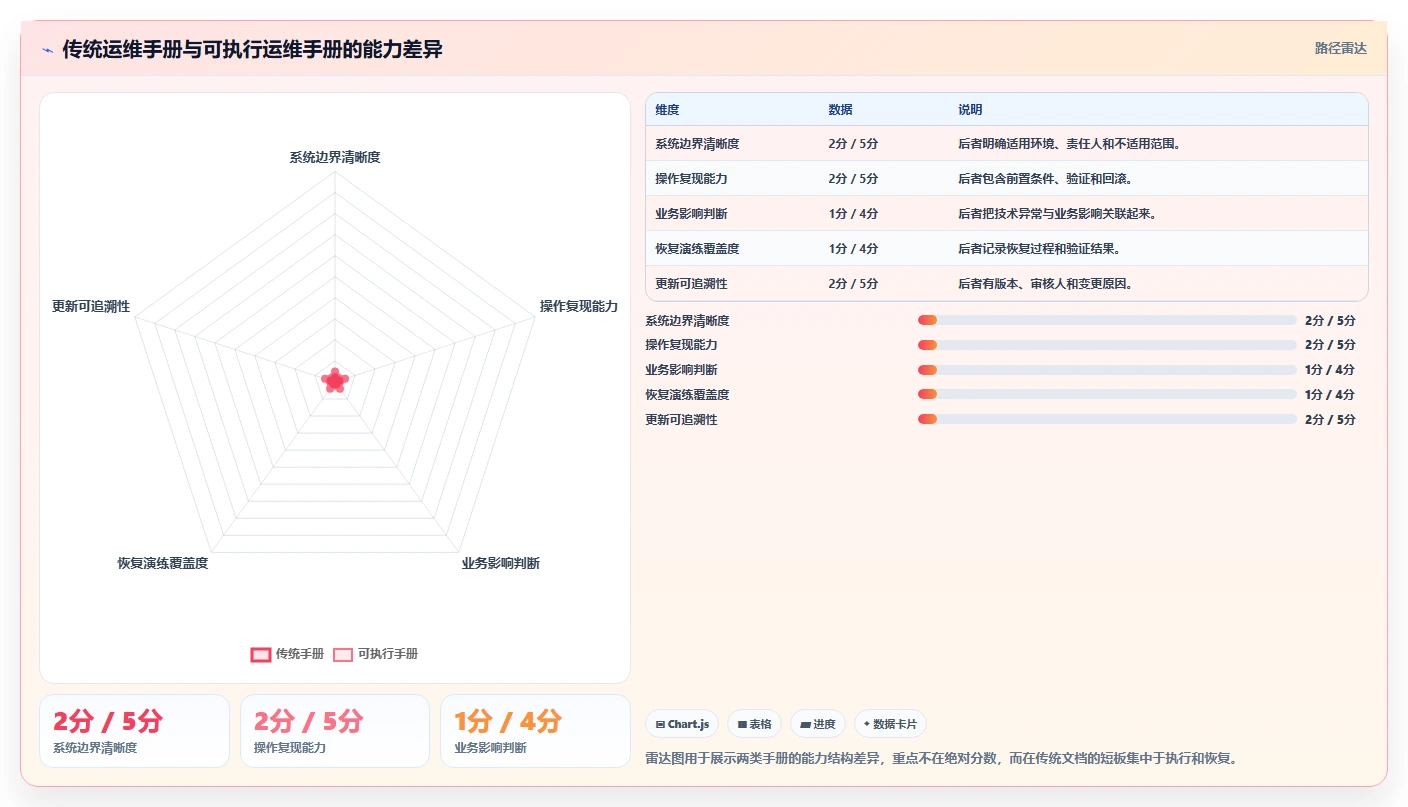This screenshot has height=807, width=1408.
Task: Click the 更新可追溯性 progress bar
Action: [1107, 419]
